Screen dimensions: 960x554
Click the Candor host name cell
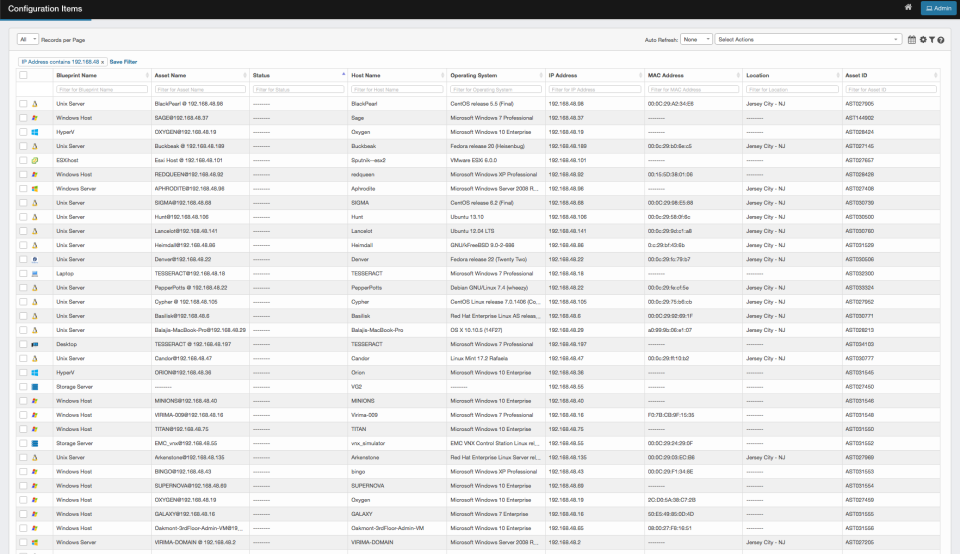pos(361,359)
